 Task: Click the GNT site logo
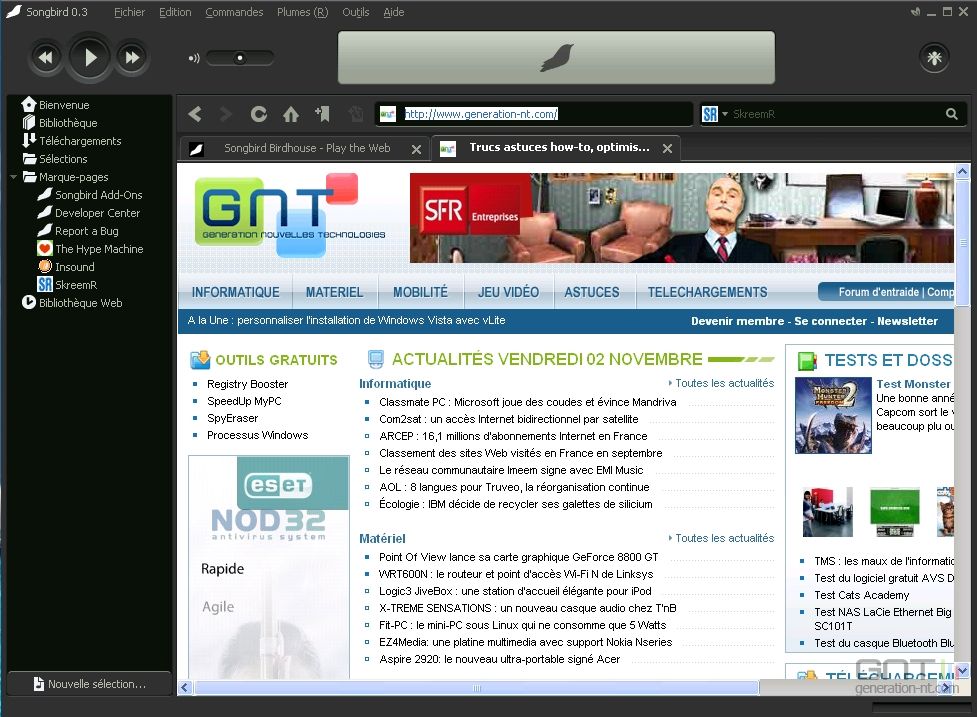290,215
